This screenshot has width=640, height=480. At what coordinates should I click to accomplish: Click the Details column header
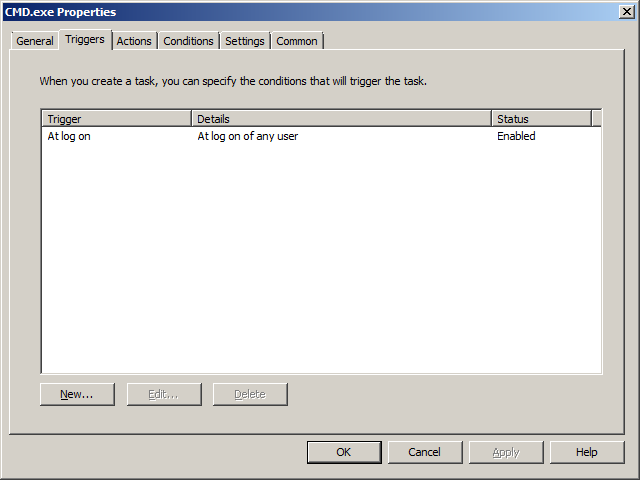click(x=341, y=119)
